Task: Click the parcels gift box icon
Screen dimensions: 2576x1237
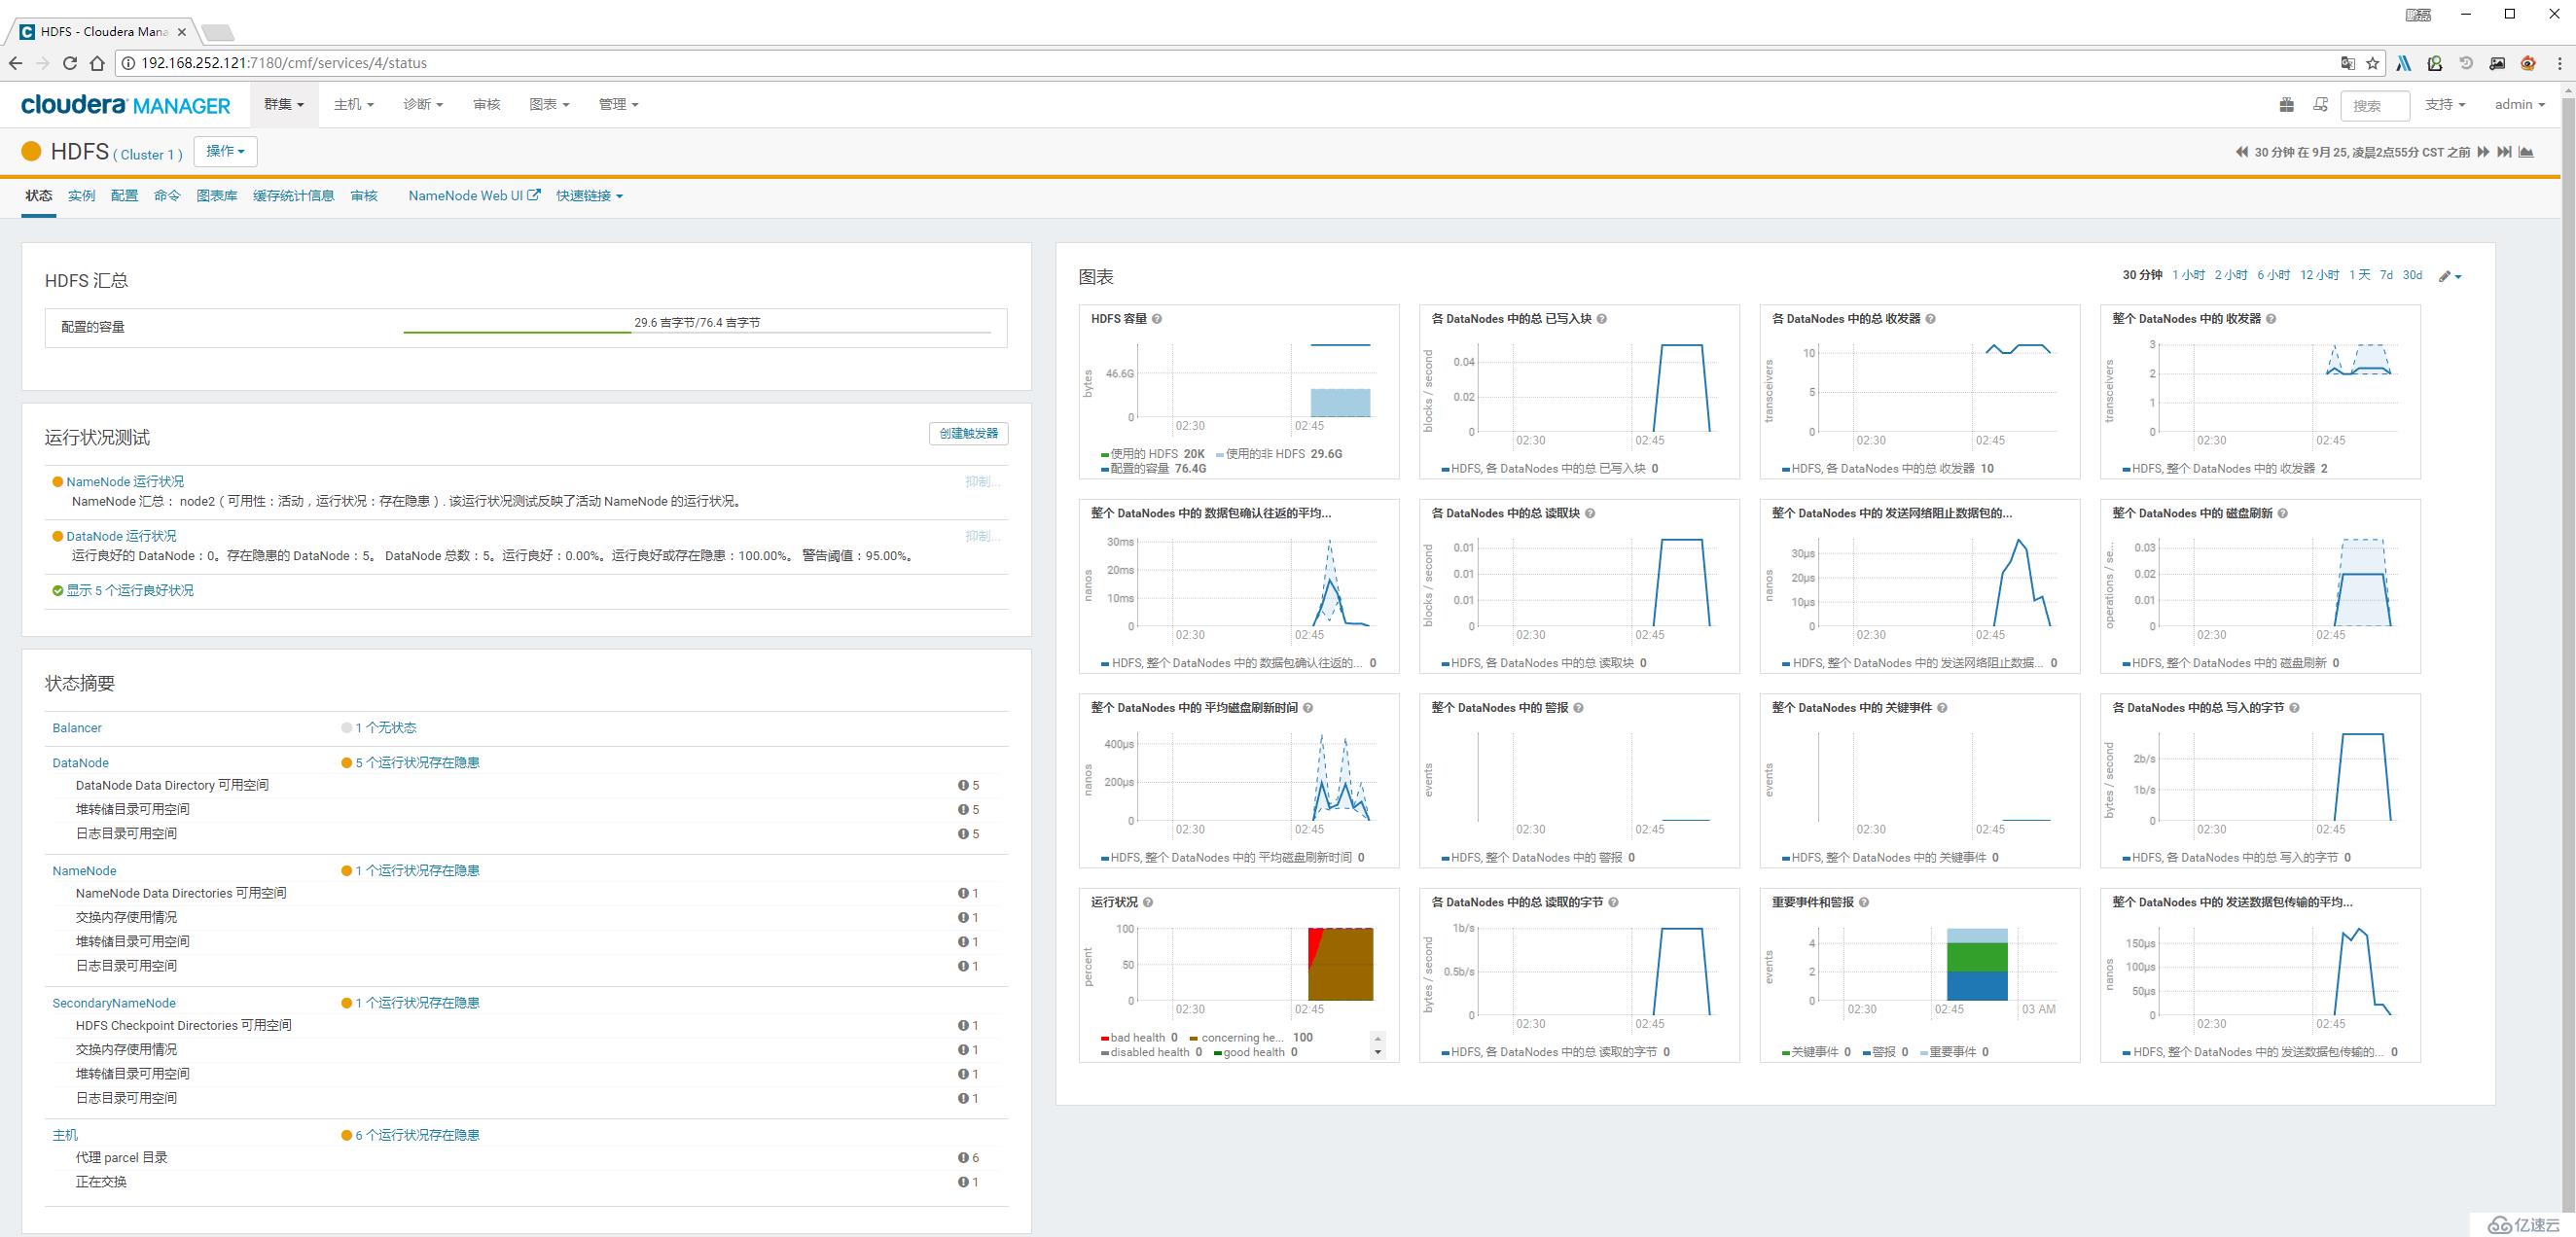Action: (2286, 104)
